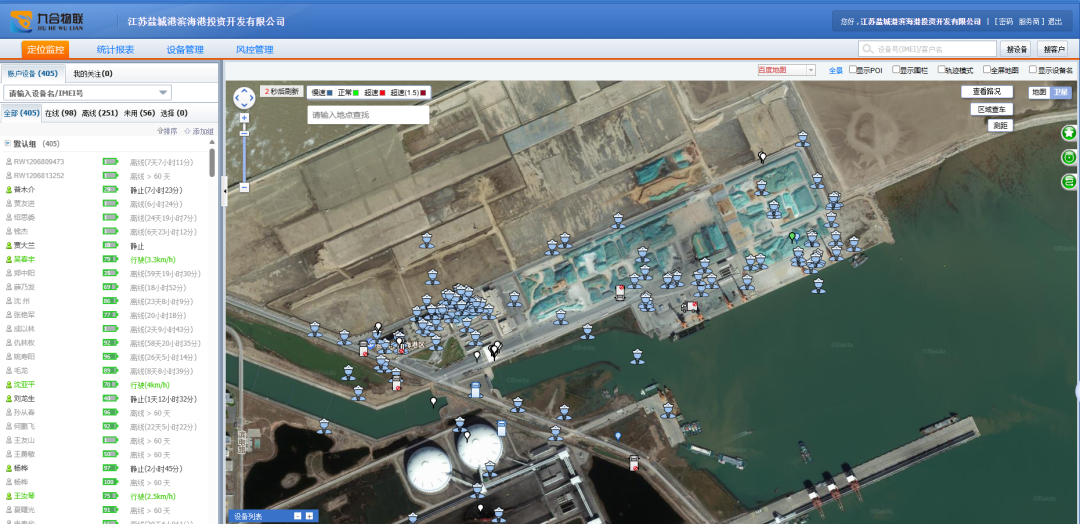
Task: Enable the 显示POI checkbox
Action: 853,70
